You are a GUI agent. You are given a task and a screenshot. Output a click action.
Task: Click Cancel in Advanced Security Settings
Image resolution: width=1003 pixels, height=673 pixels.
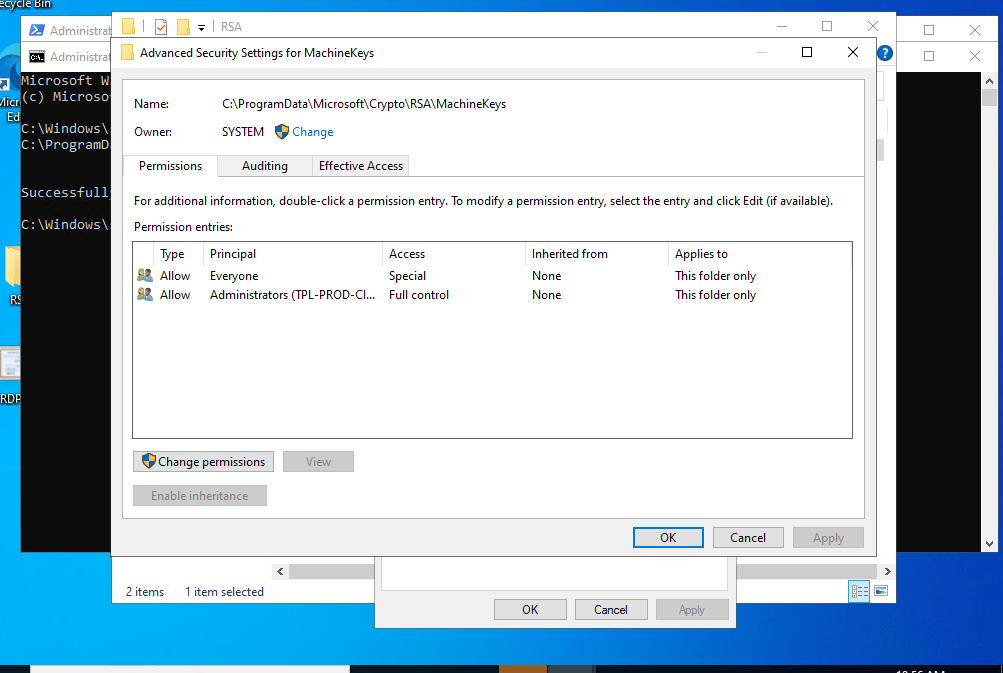coord(748,538)
